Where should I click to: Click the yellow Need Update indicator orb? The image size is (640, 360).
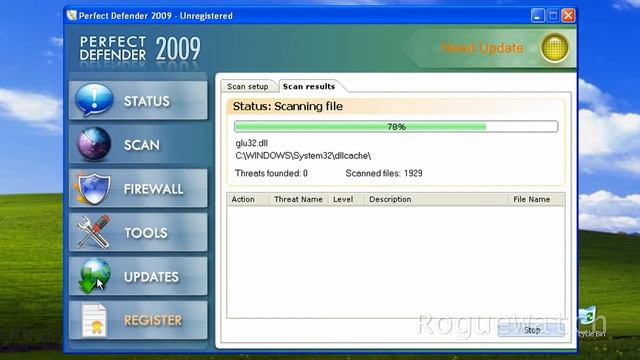555,48
